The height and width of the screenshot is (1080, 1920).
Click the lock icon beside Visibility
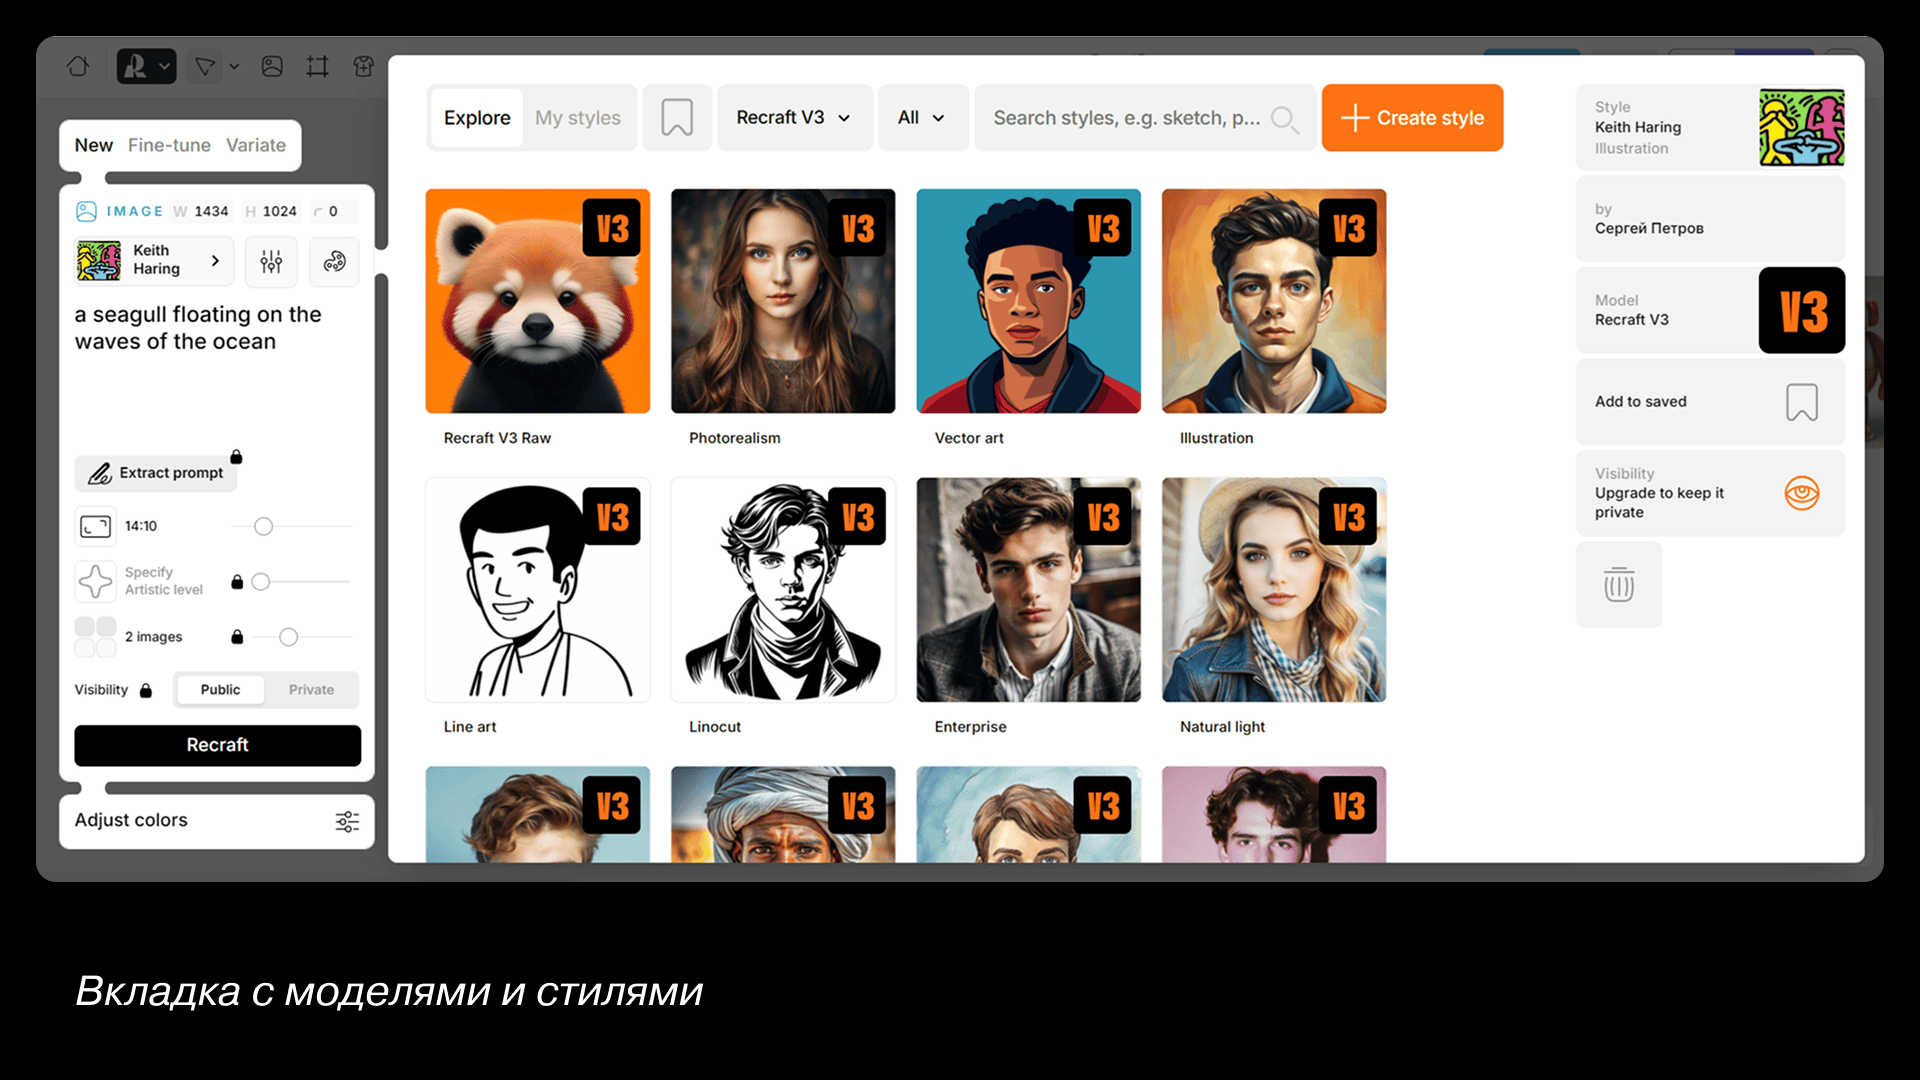tap(146, 690)
